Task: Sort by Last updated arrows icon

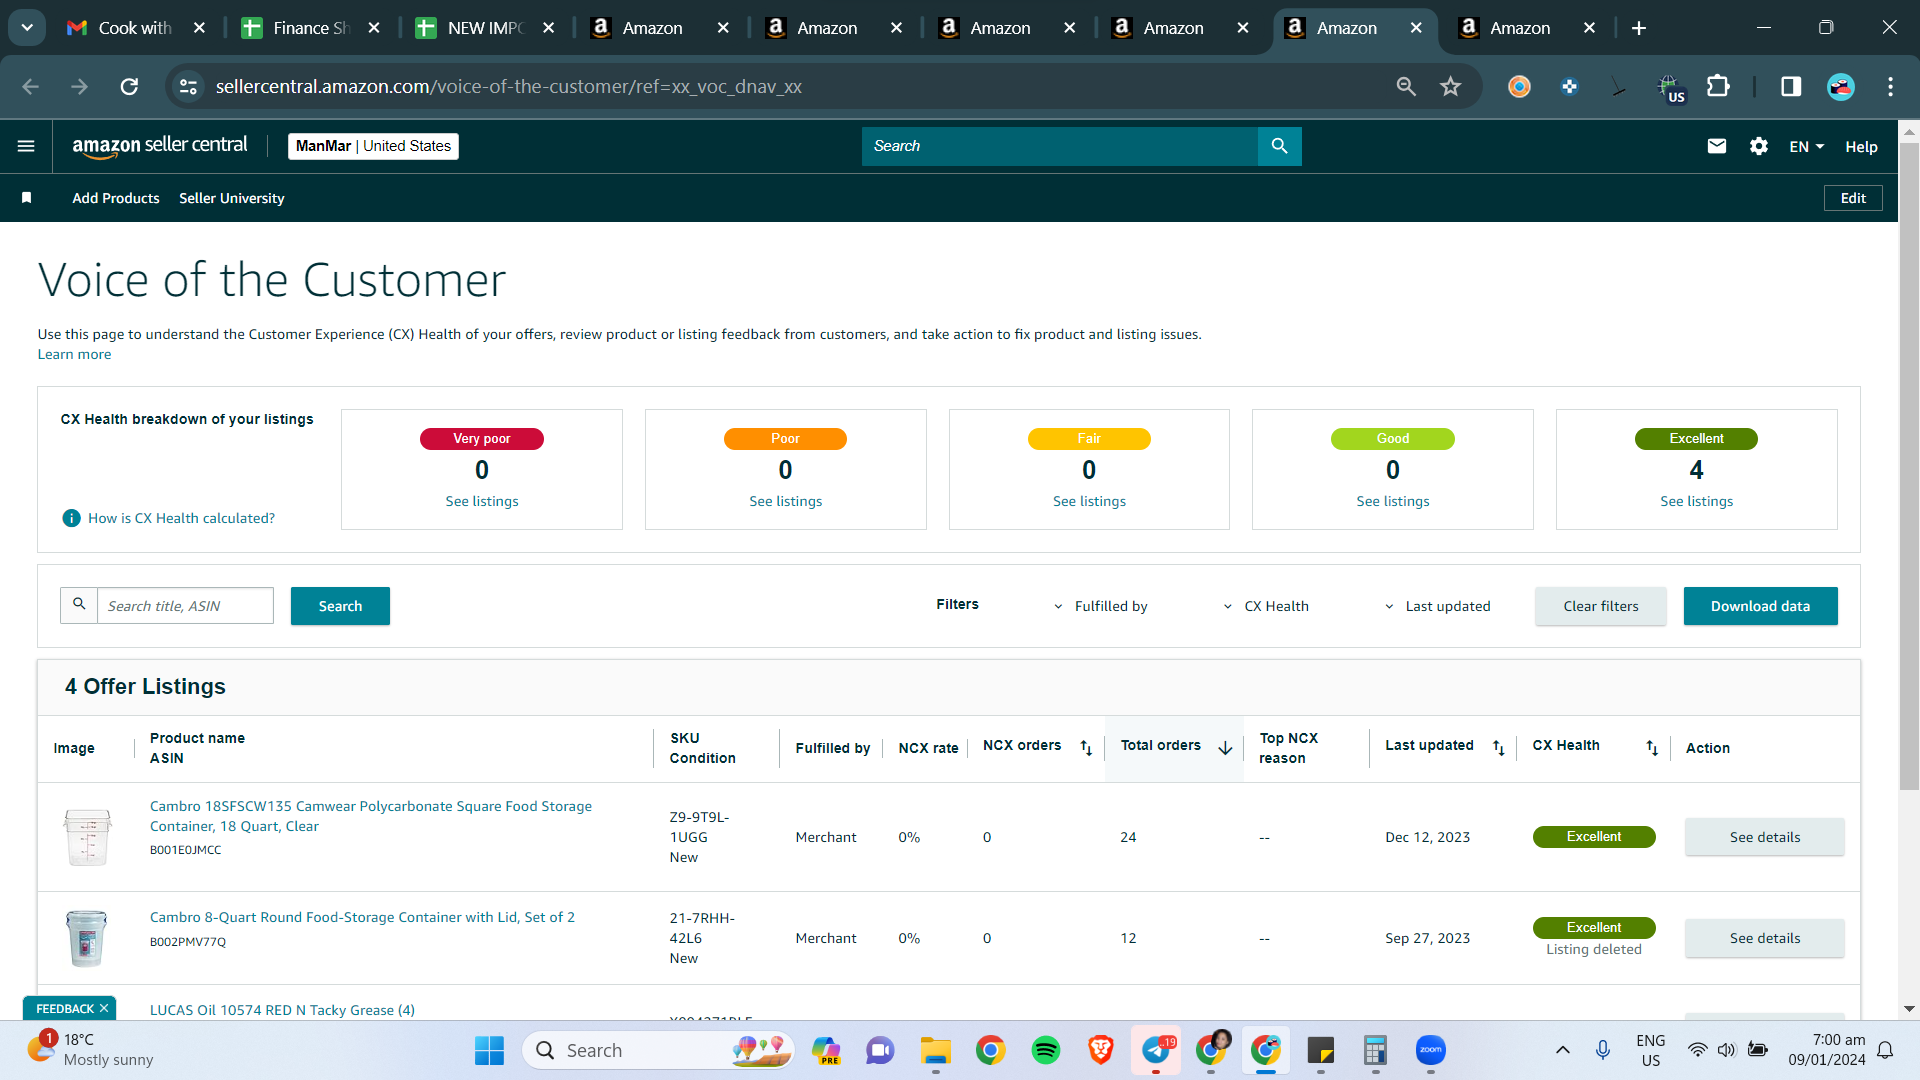Action: (1498, 748)
